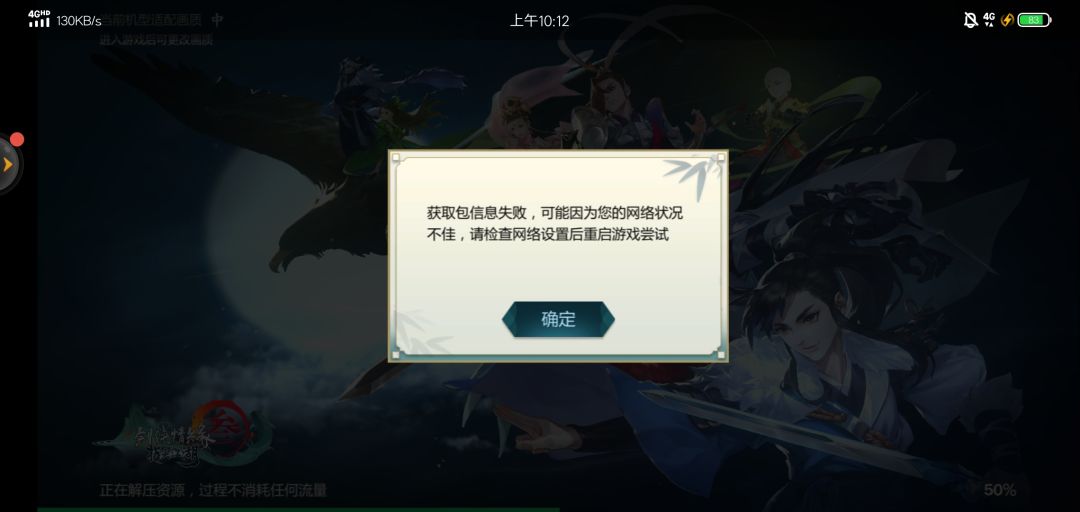
Task: Click the 50% progress percentage label
Action: pyautogui.click(x=999, y=490)
